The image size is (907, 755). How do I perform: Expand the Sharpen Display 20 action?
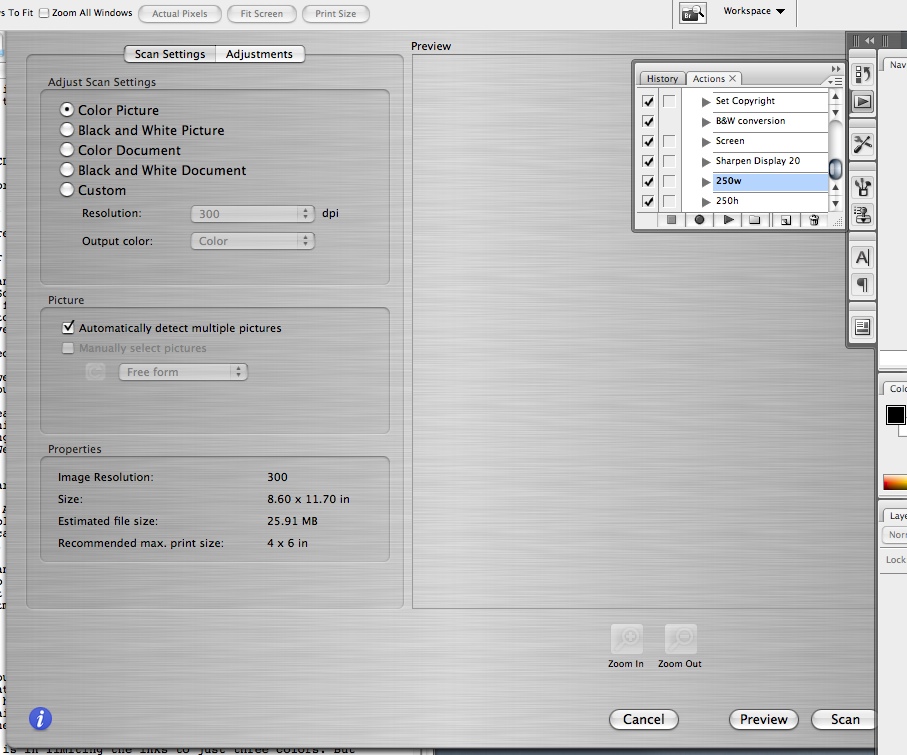pyautogui.click(x=707, y=161)
